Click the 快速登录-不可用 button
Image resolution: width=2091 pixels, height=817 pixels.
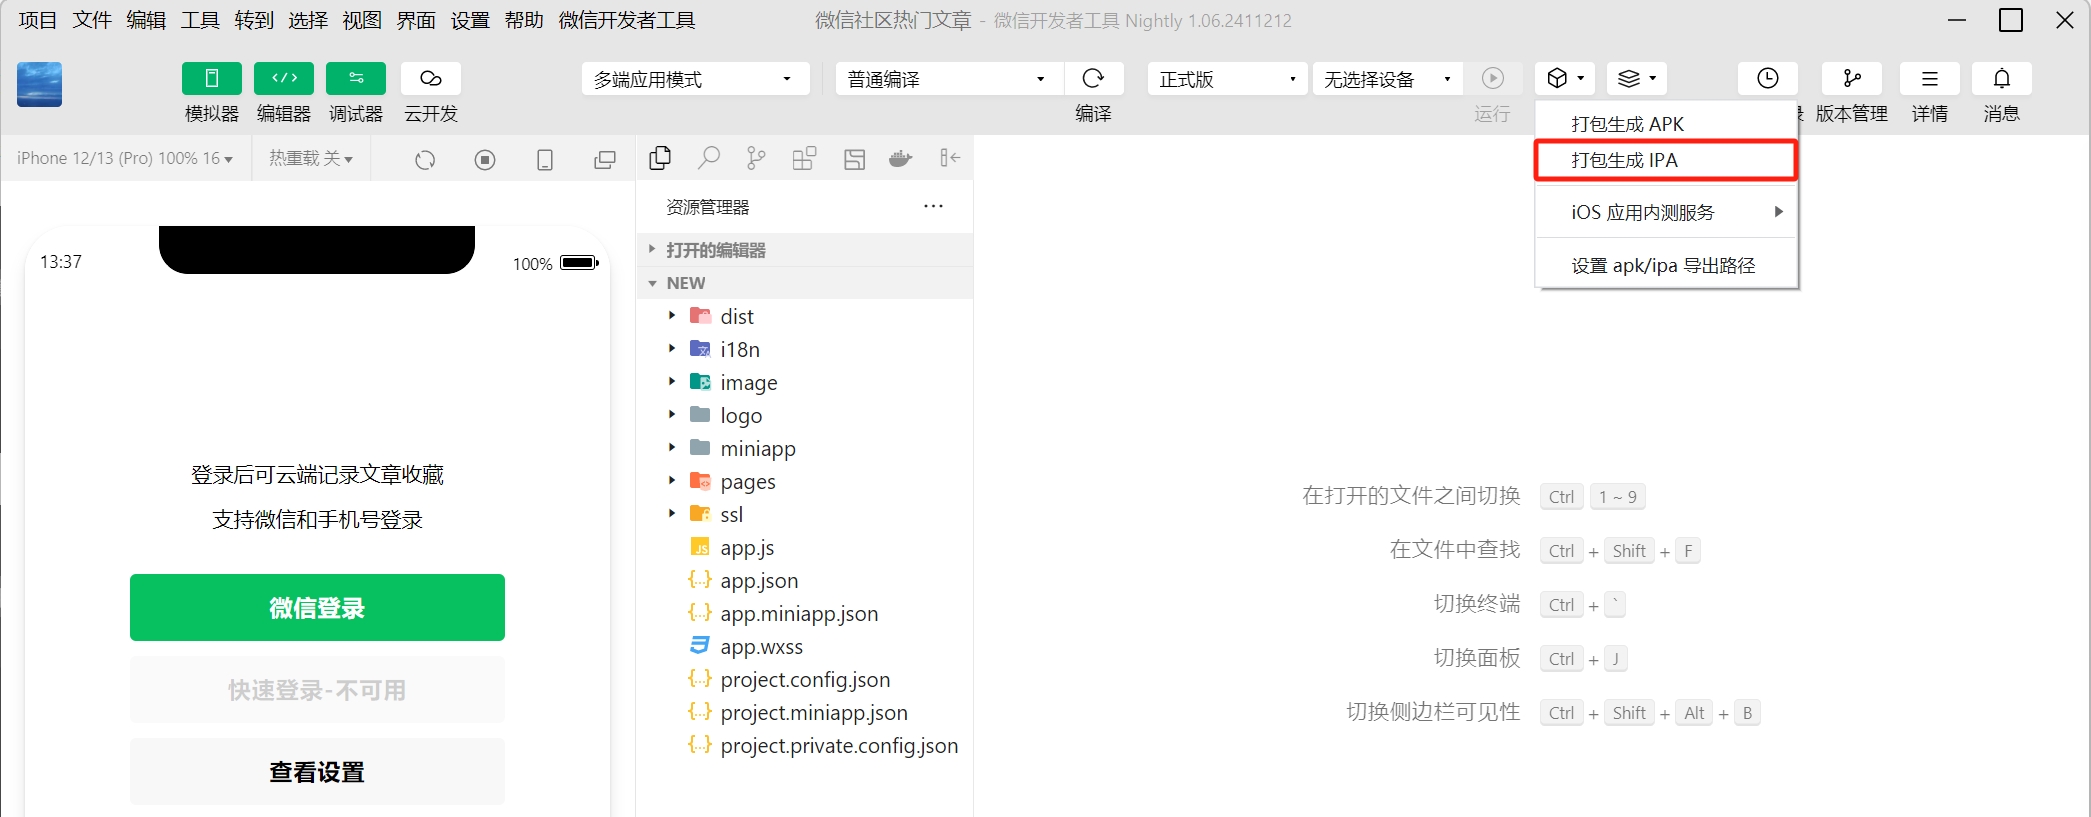(317, 690)
